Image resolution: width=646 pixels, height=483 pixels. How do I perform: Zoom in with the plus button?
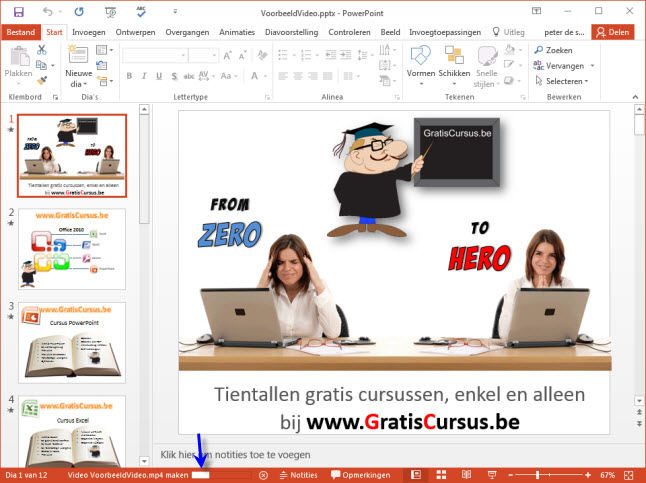588,475
